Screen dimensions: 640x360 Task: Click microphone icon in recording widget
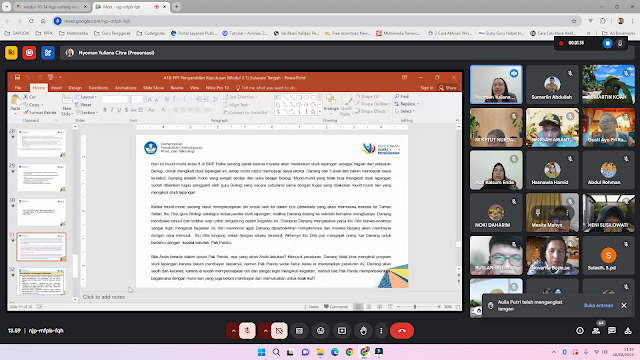[x=620, y=43]
